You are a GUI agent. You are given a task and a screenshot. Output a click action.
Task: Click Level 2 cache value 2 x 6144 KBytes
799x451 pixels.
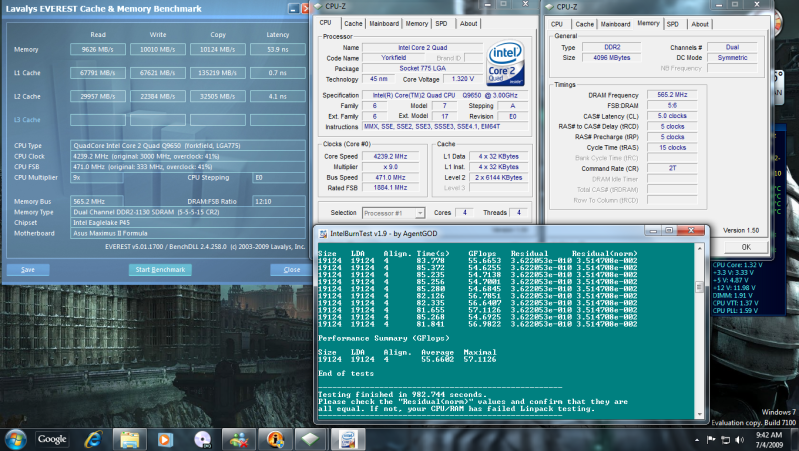tap(498, 178)
